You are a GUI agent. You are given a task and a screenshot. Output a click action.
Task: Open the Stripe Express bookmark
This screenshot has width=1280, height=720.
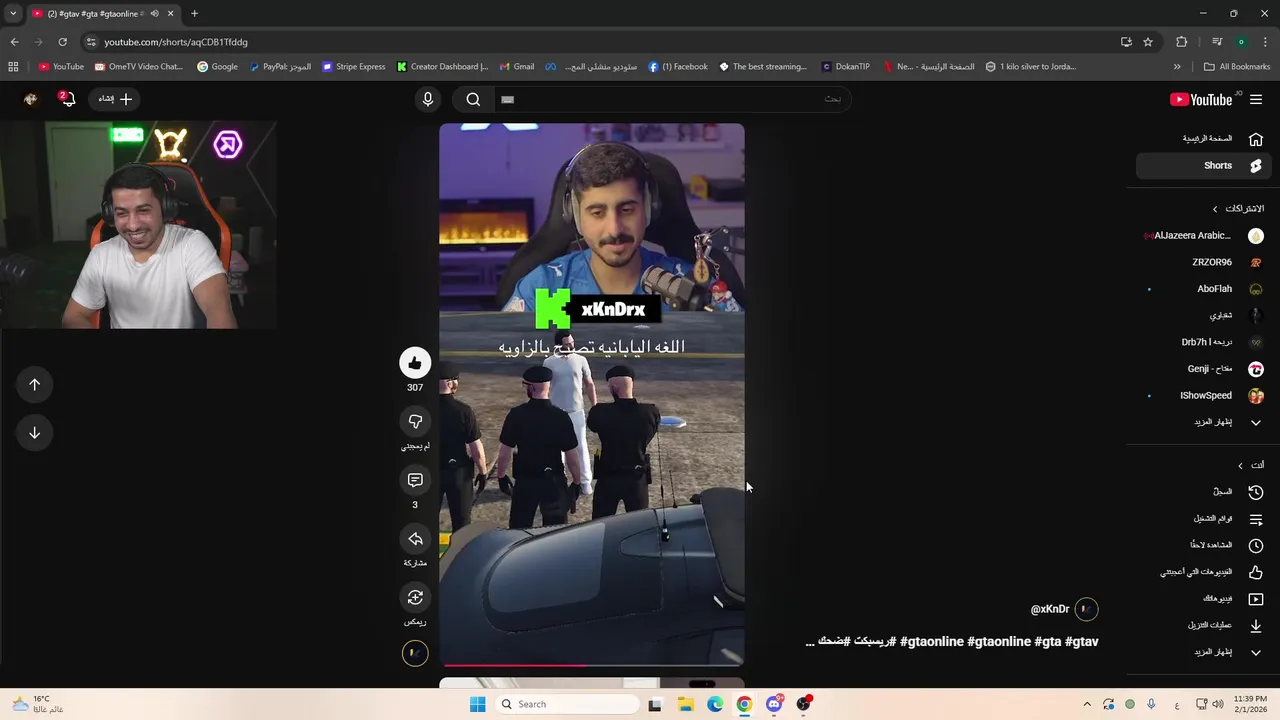354,67
